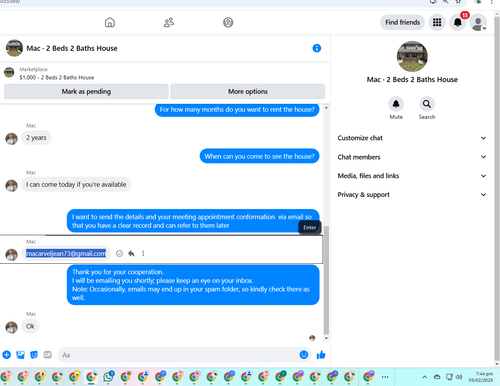Open emoji picker in message field
The width and height of the screenshot is (500, 386).
pos(304,355)
